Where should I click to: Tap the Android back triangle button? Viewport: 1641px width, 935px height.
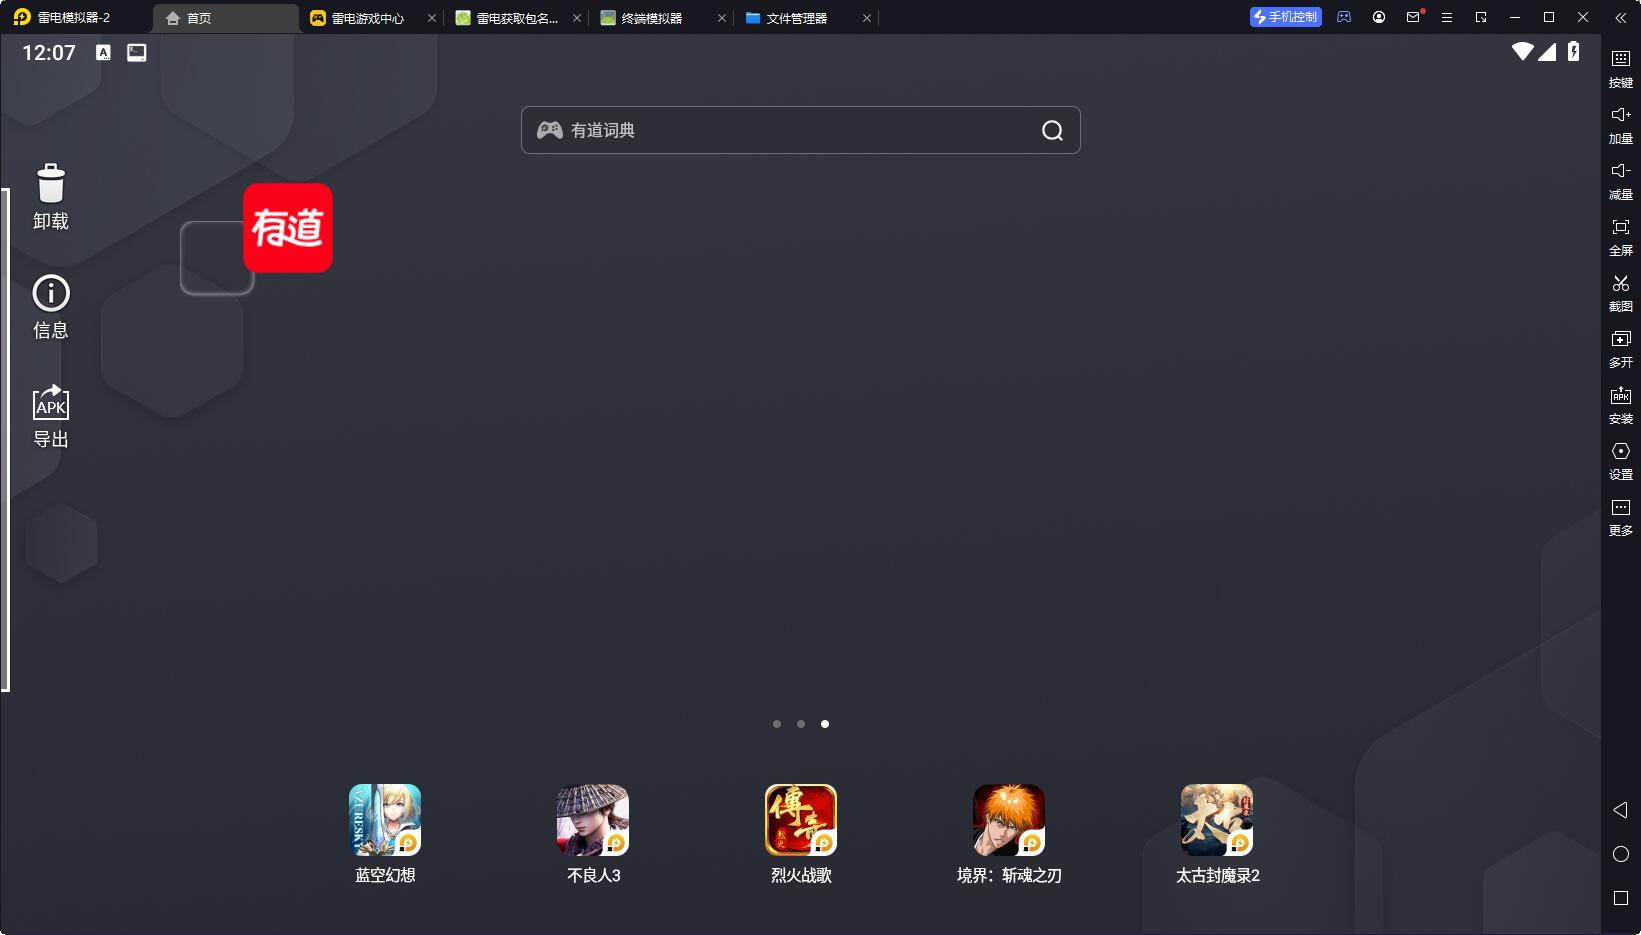[x=1621, y=810]
